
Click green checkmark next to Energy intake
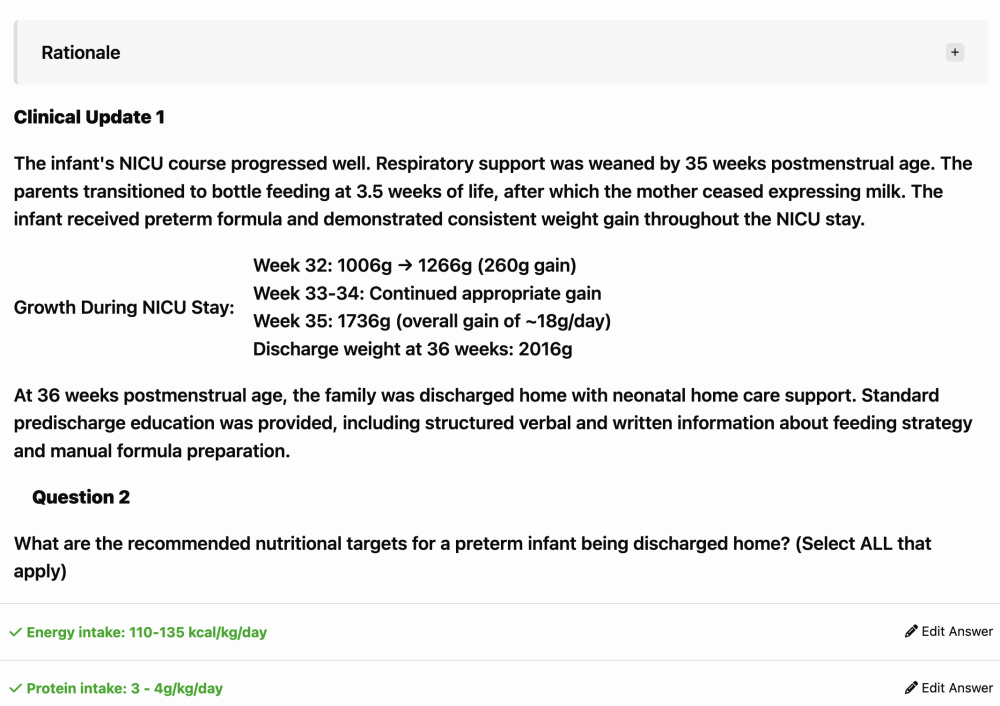15,632
